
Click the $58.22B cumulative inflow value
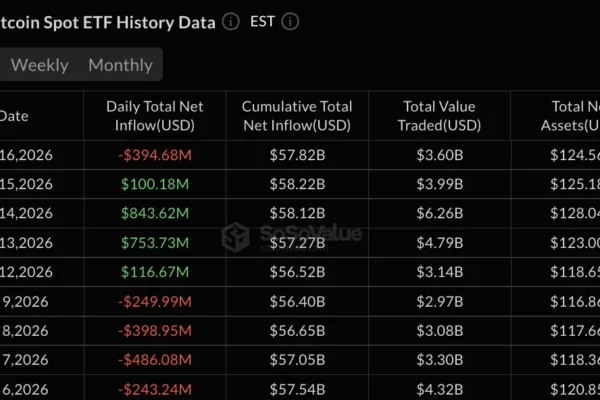click(297, 184)
